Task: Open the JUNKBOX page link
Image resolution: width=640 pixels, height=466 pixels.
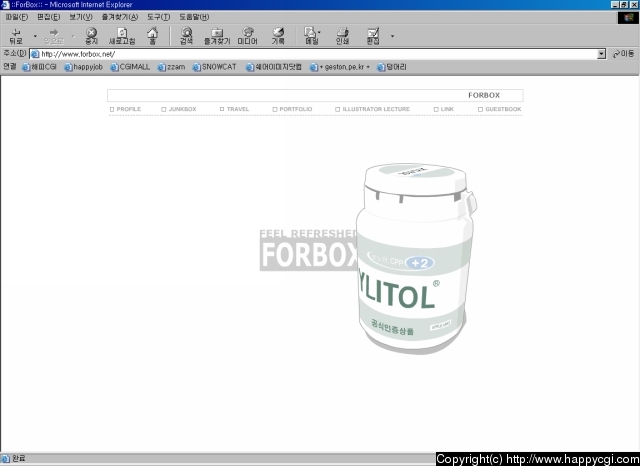Action: point(179,109)
